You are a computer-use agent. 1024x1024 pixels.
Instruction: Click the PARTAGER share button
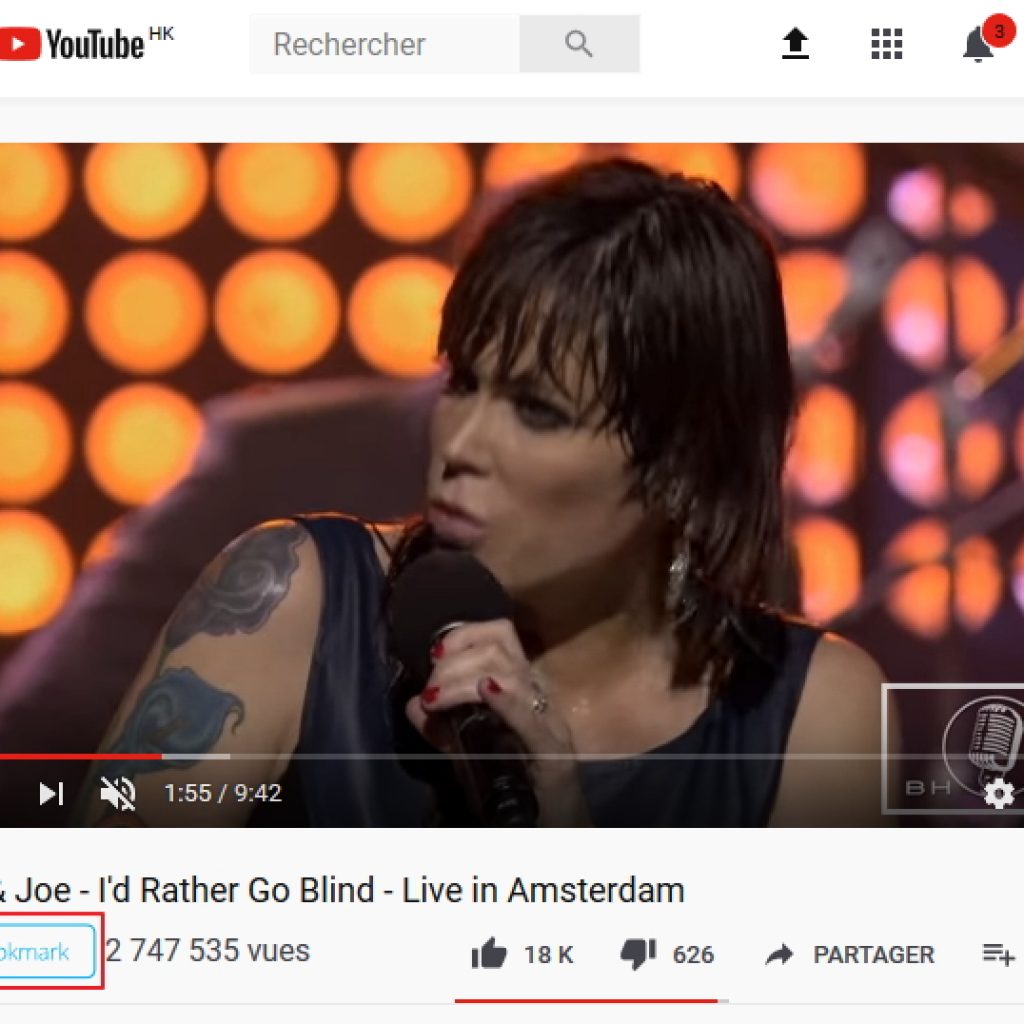coord(851,954)
